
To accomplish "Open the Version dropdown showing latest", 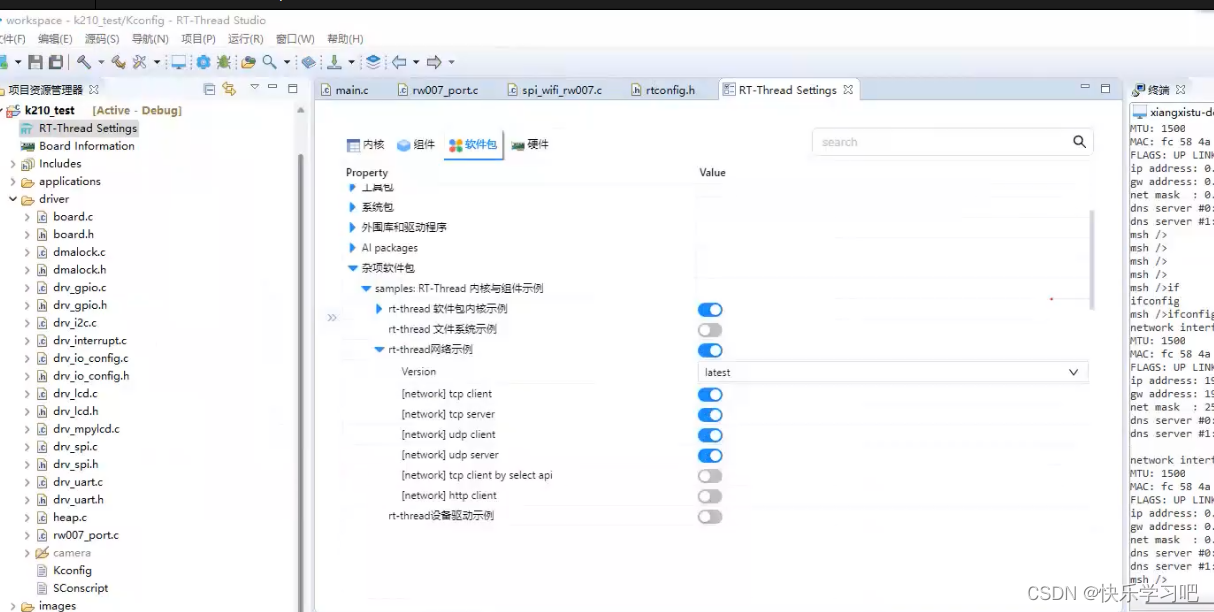I will pos(892,372).
